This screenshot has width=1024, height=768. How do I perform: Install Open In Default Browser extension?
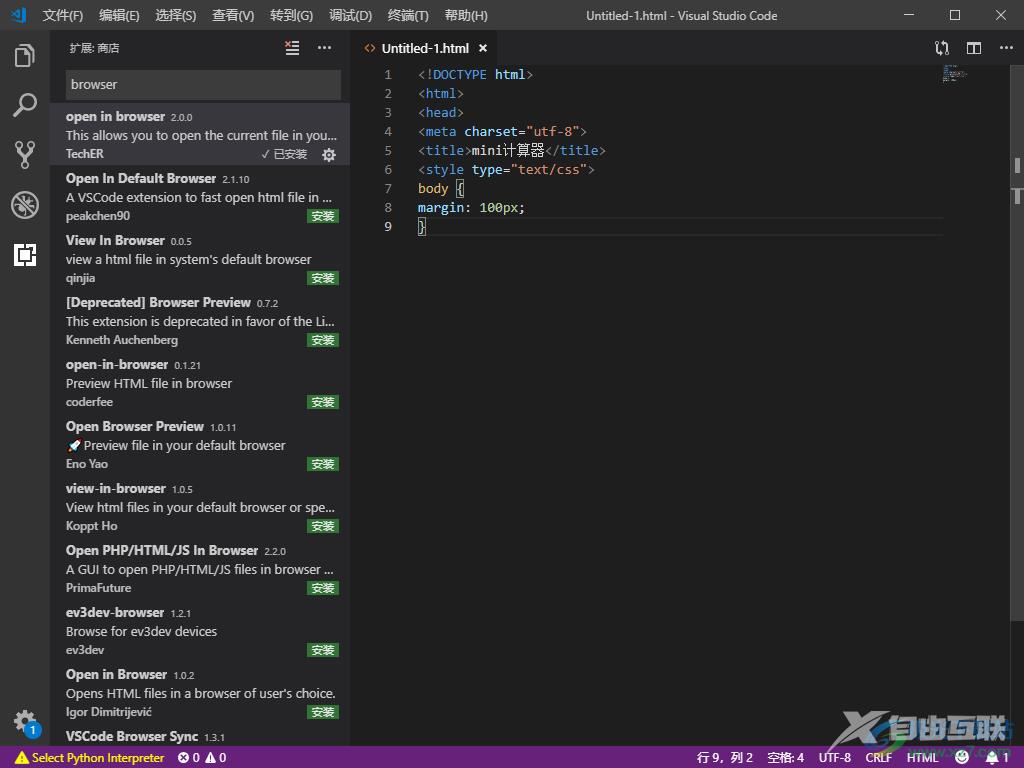point(323,216)
